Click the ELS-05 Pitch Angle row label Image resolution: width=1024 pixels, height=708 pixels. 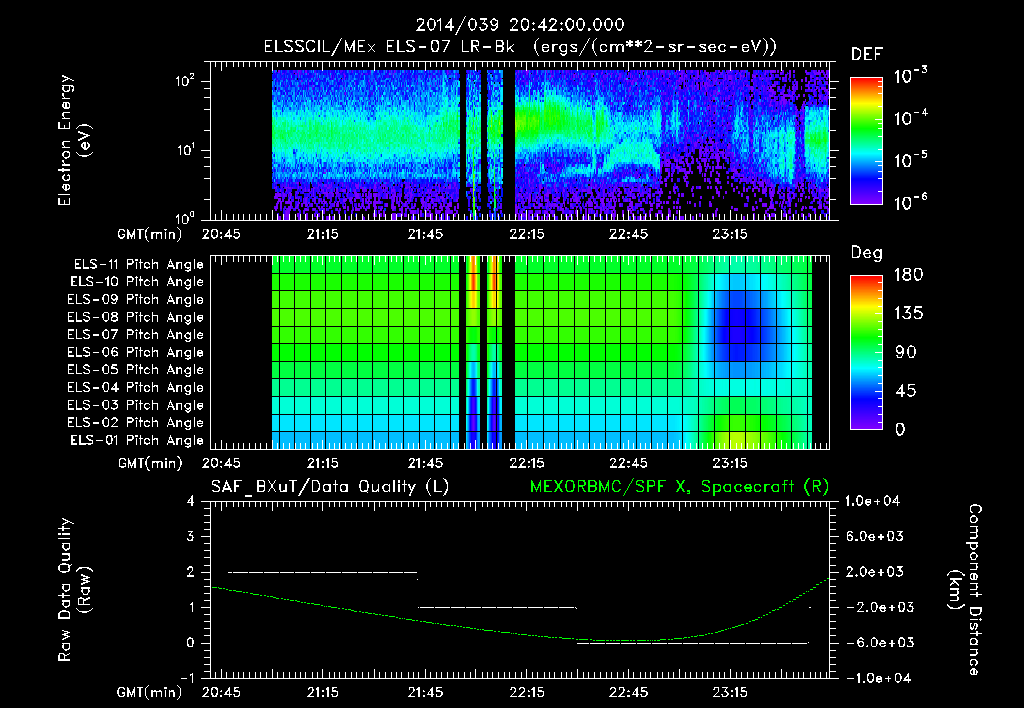[x=135, y=370]
